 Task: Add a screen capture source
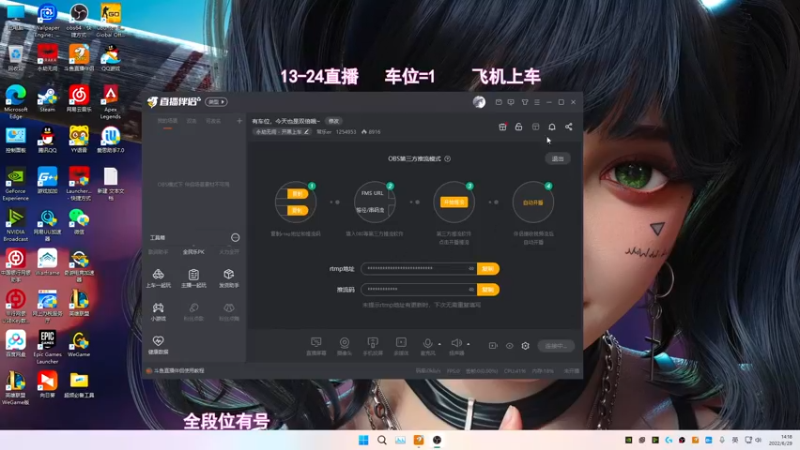click(316, 346)
